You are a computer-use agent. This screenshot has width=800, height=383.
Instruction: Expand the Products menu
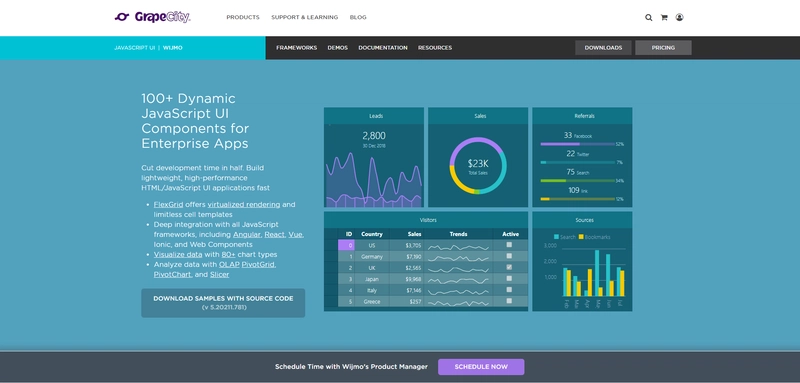click(243, 17)
